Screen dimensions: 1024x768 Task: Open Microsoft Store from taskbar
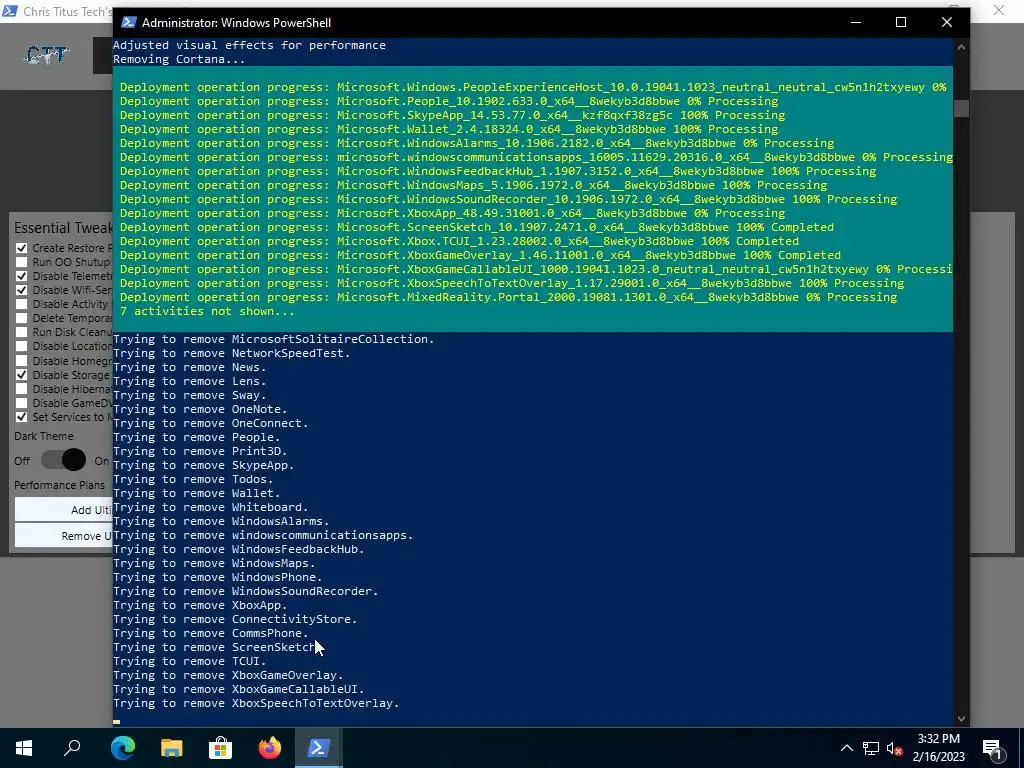pyautogui.click(x=221, y=748)
